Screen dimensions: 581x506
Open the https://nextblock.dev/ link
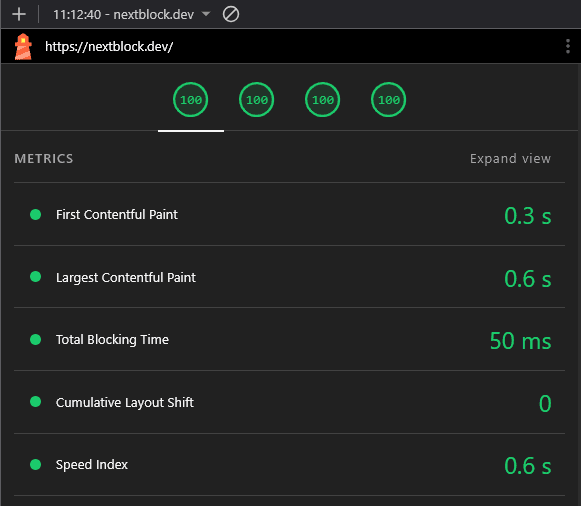click(109, 47)
